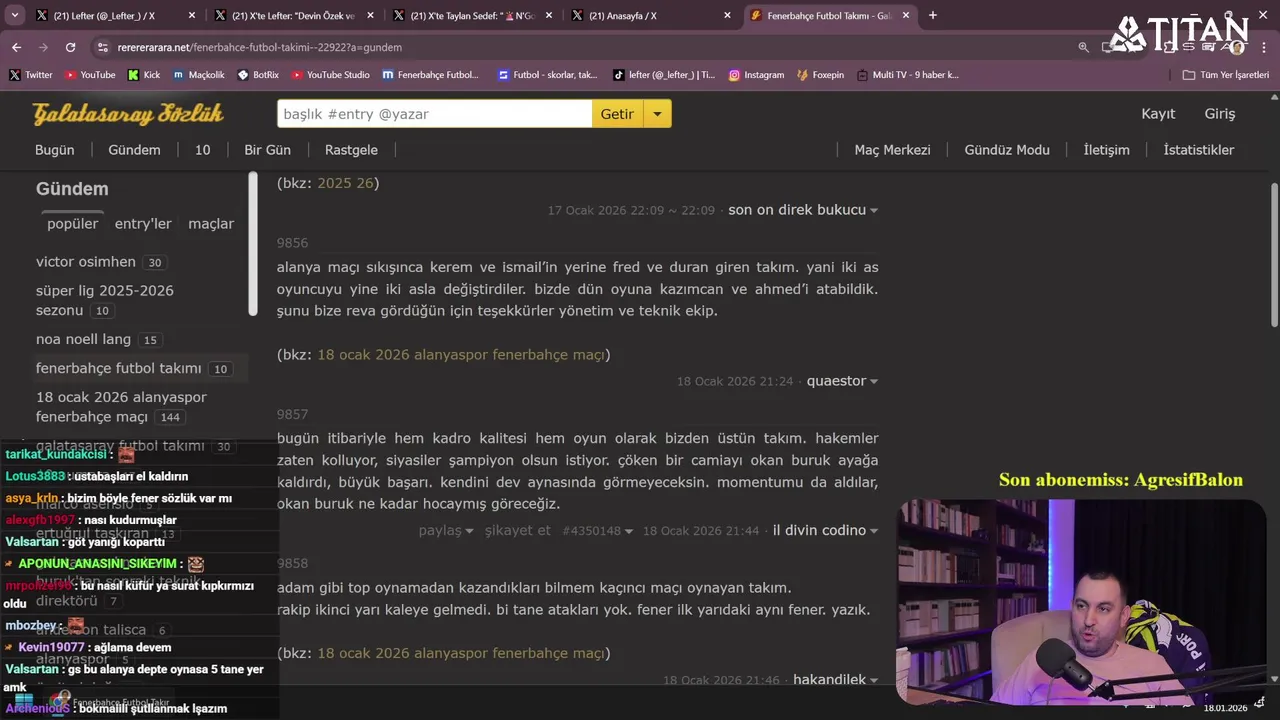Expand menu next to son on direk bukucu

coord(874,211)
